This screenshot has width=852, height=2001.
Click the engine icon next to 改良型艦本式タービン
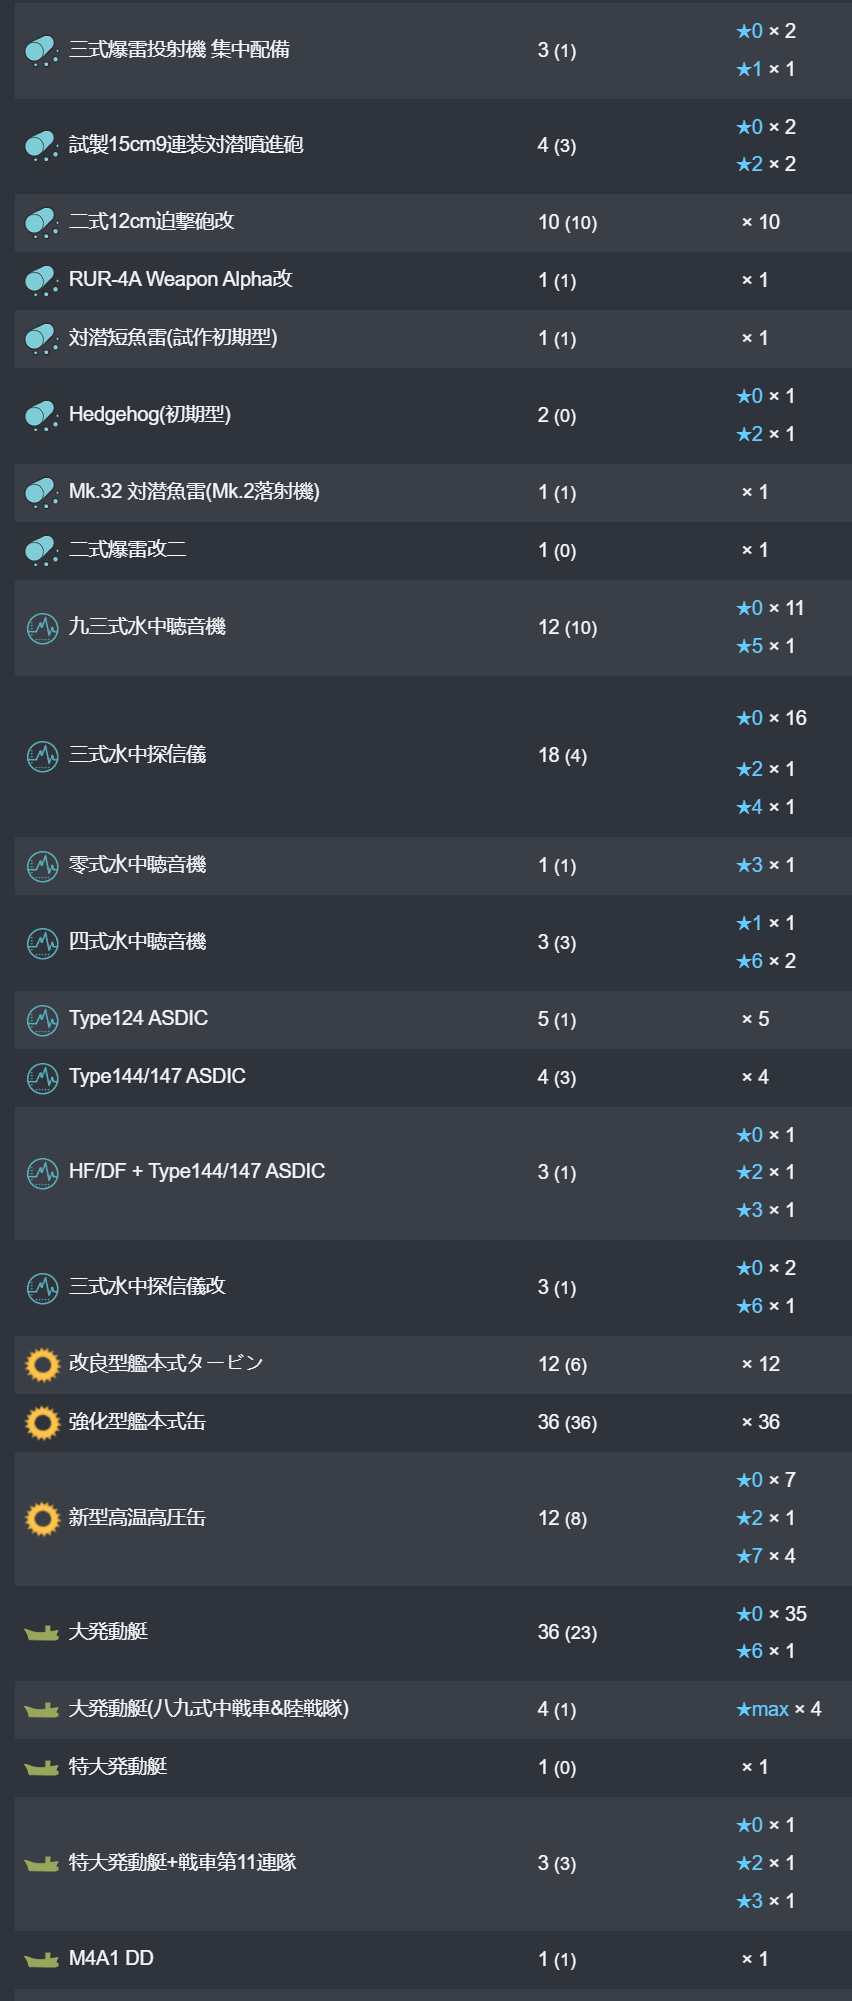[x=42, y=1365]
